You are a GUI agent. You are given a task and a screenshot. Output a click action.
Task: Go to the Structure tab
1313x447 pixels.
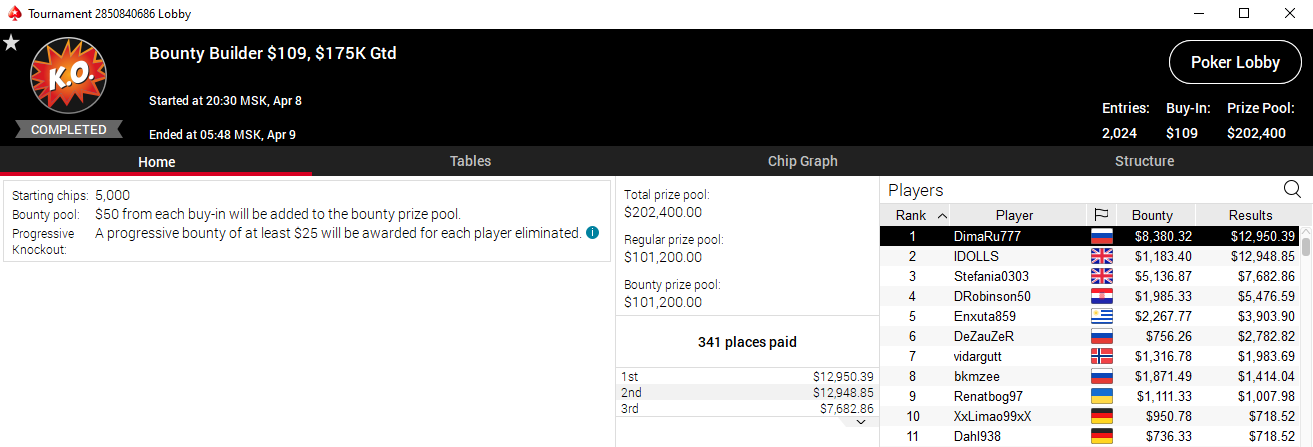pyautogui.click(x=1144, y=161)
